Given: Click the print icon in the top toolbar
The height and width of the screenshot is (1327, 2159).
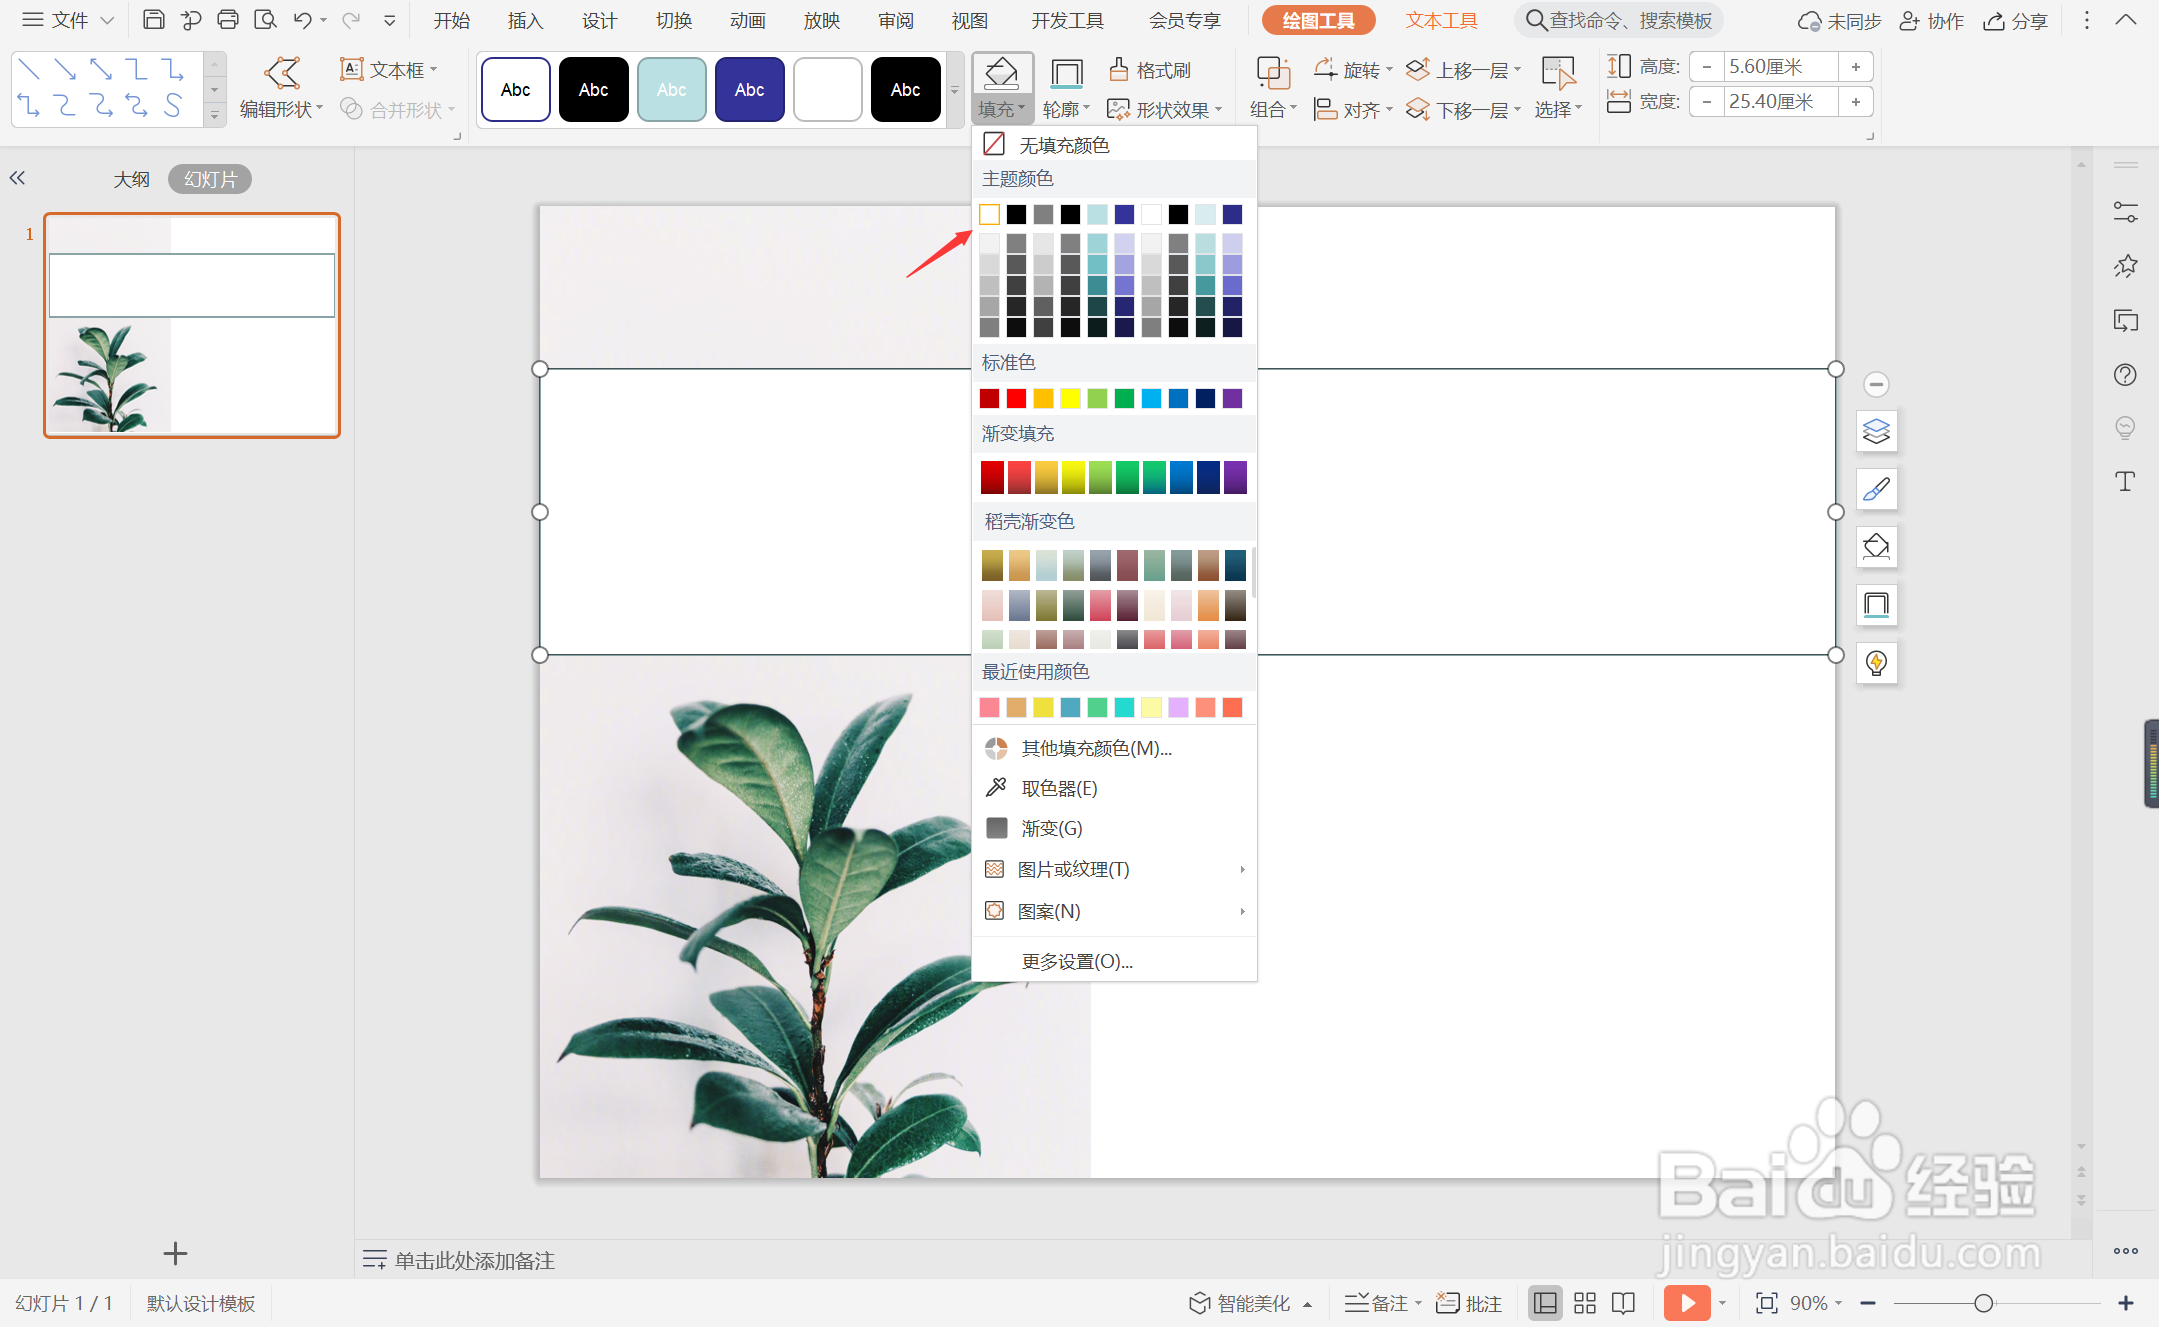Looking at the screenshot, I should click(x=227, y=20).
